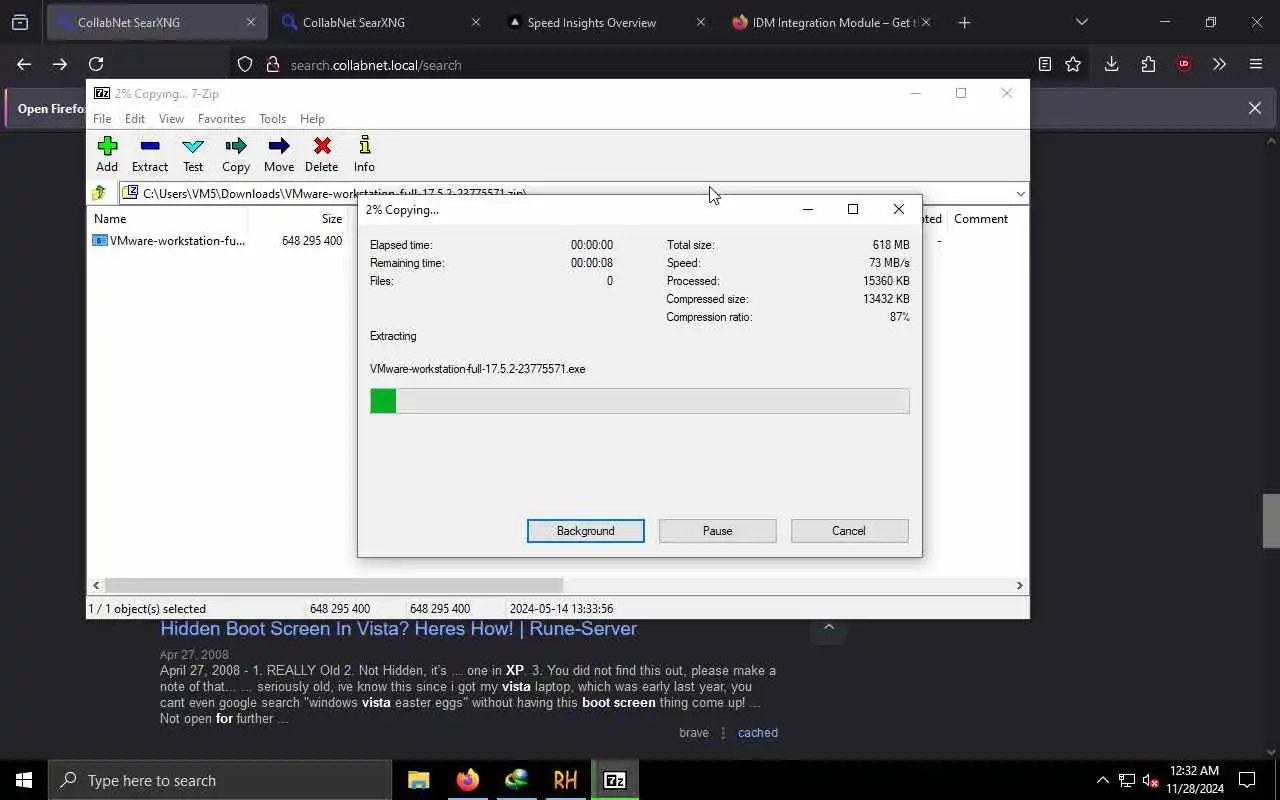This screenshot has height=800, width=1280.
Task: Open the Firefox downloads panel
Action: (x=1111, y=64)
